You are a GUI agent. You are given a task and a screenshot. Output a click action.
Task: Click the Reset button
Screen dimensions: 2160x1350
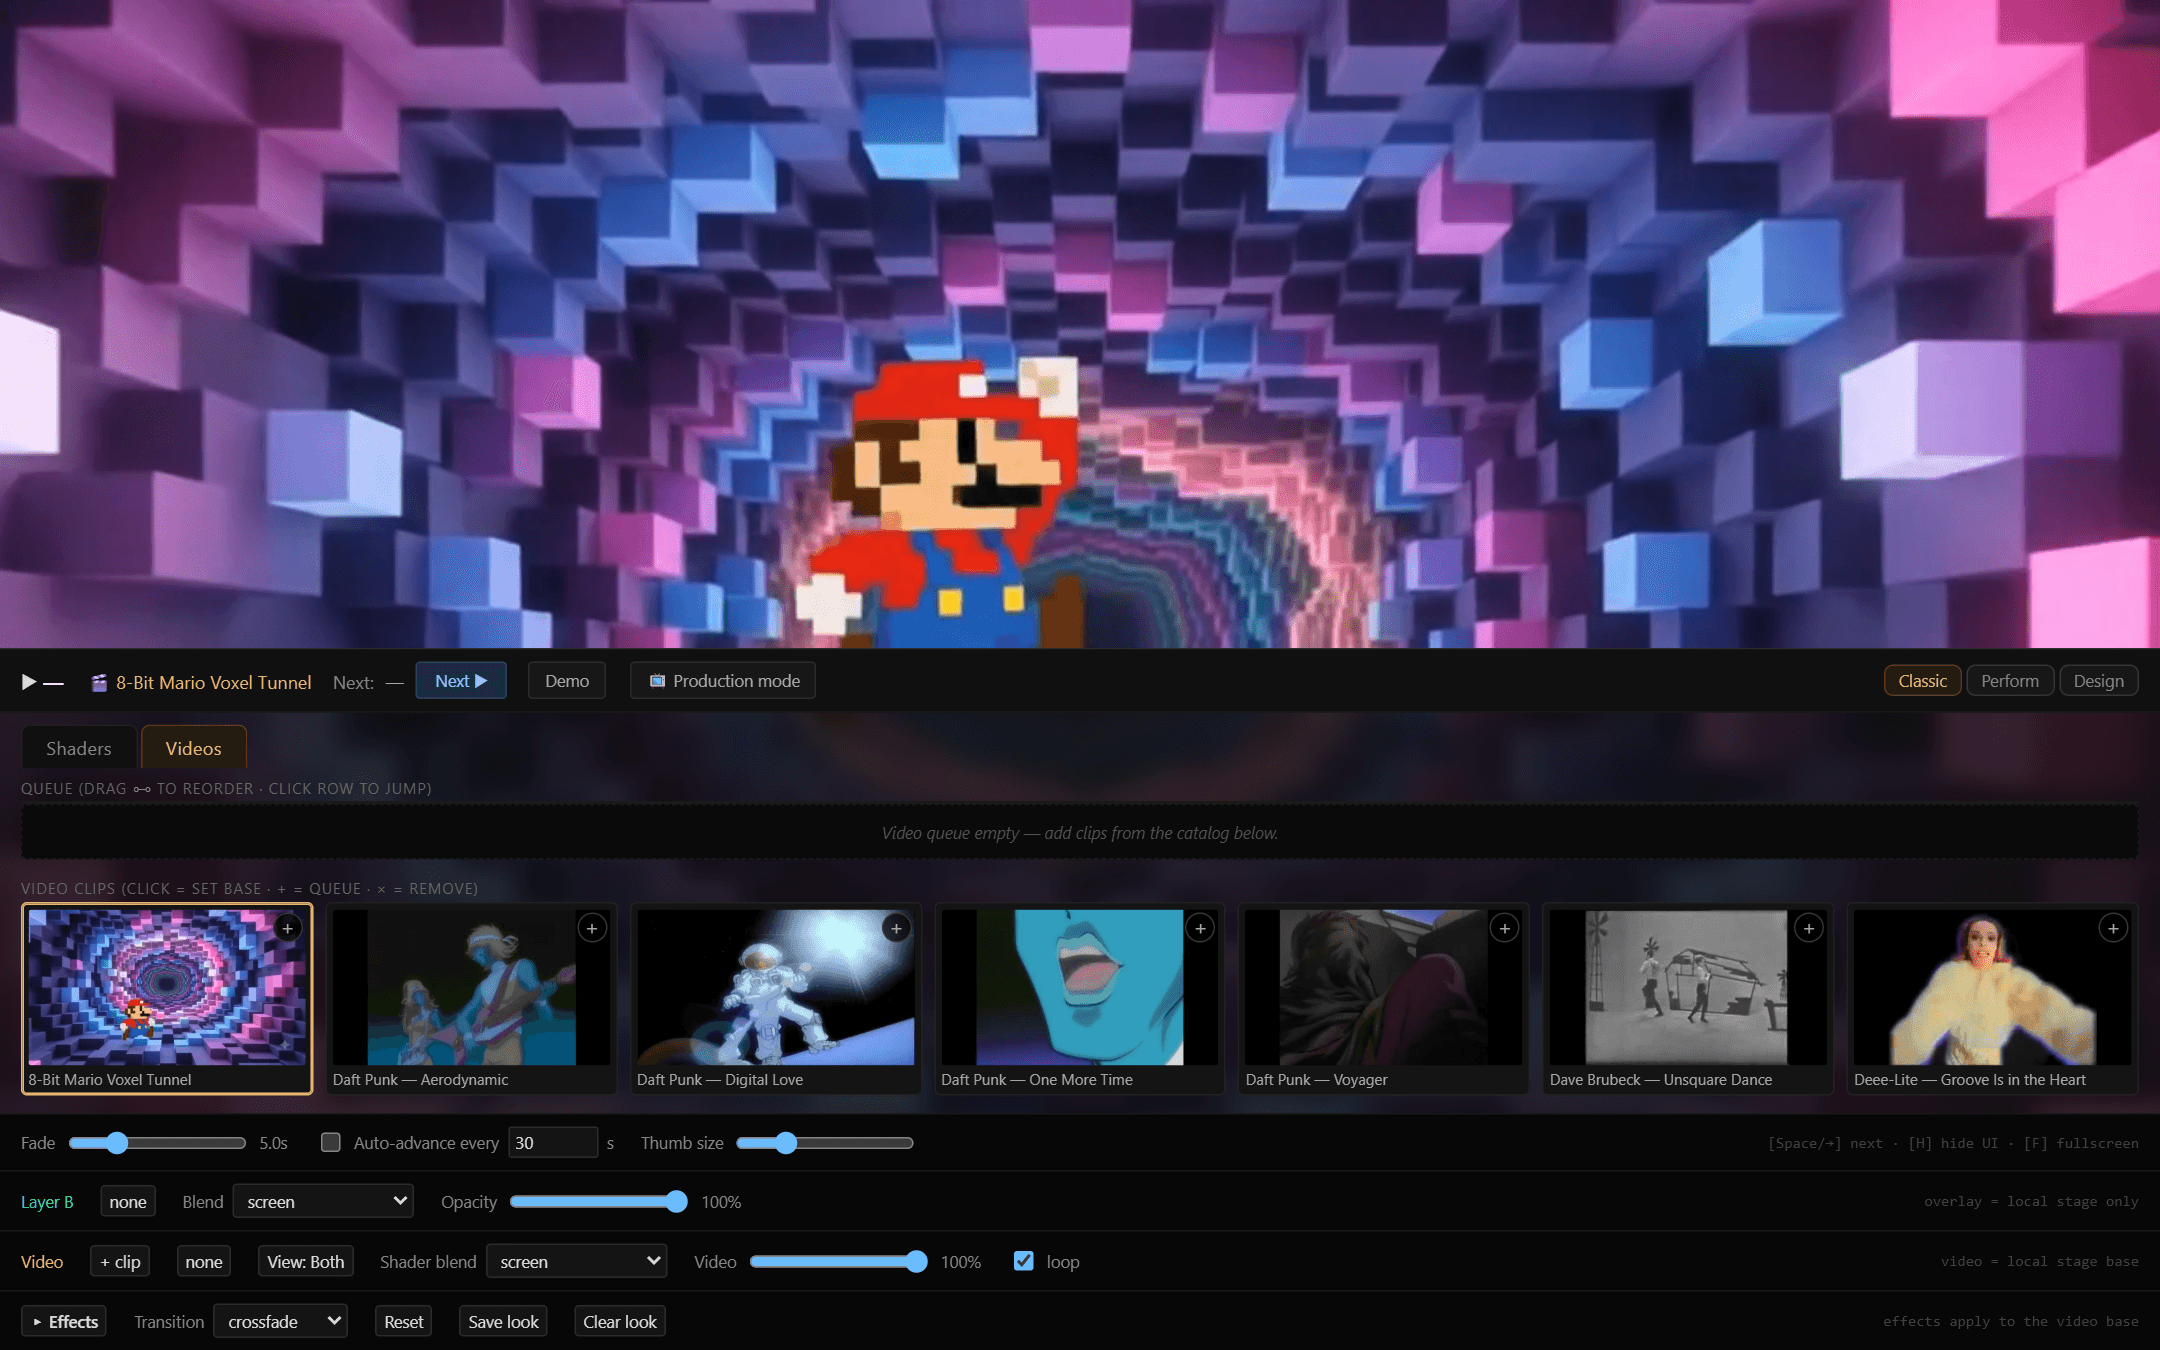[x=404, y=1321]
